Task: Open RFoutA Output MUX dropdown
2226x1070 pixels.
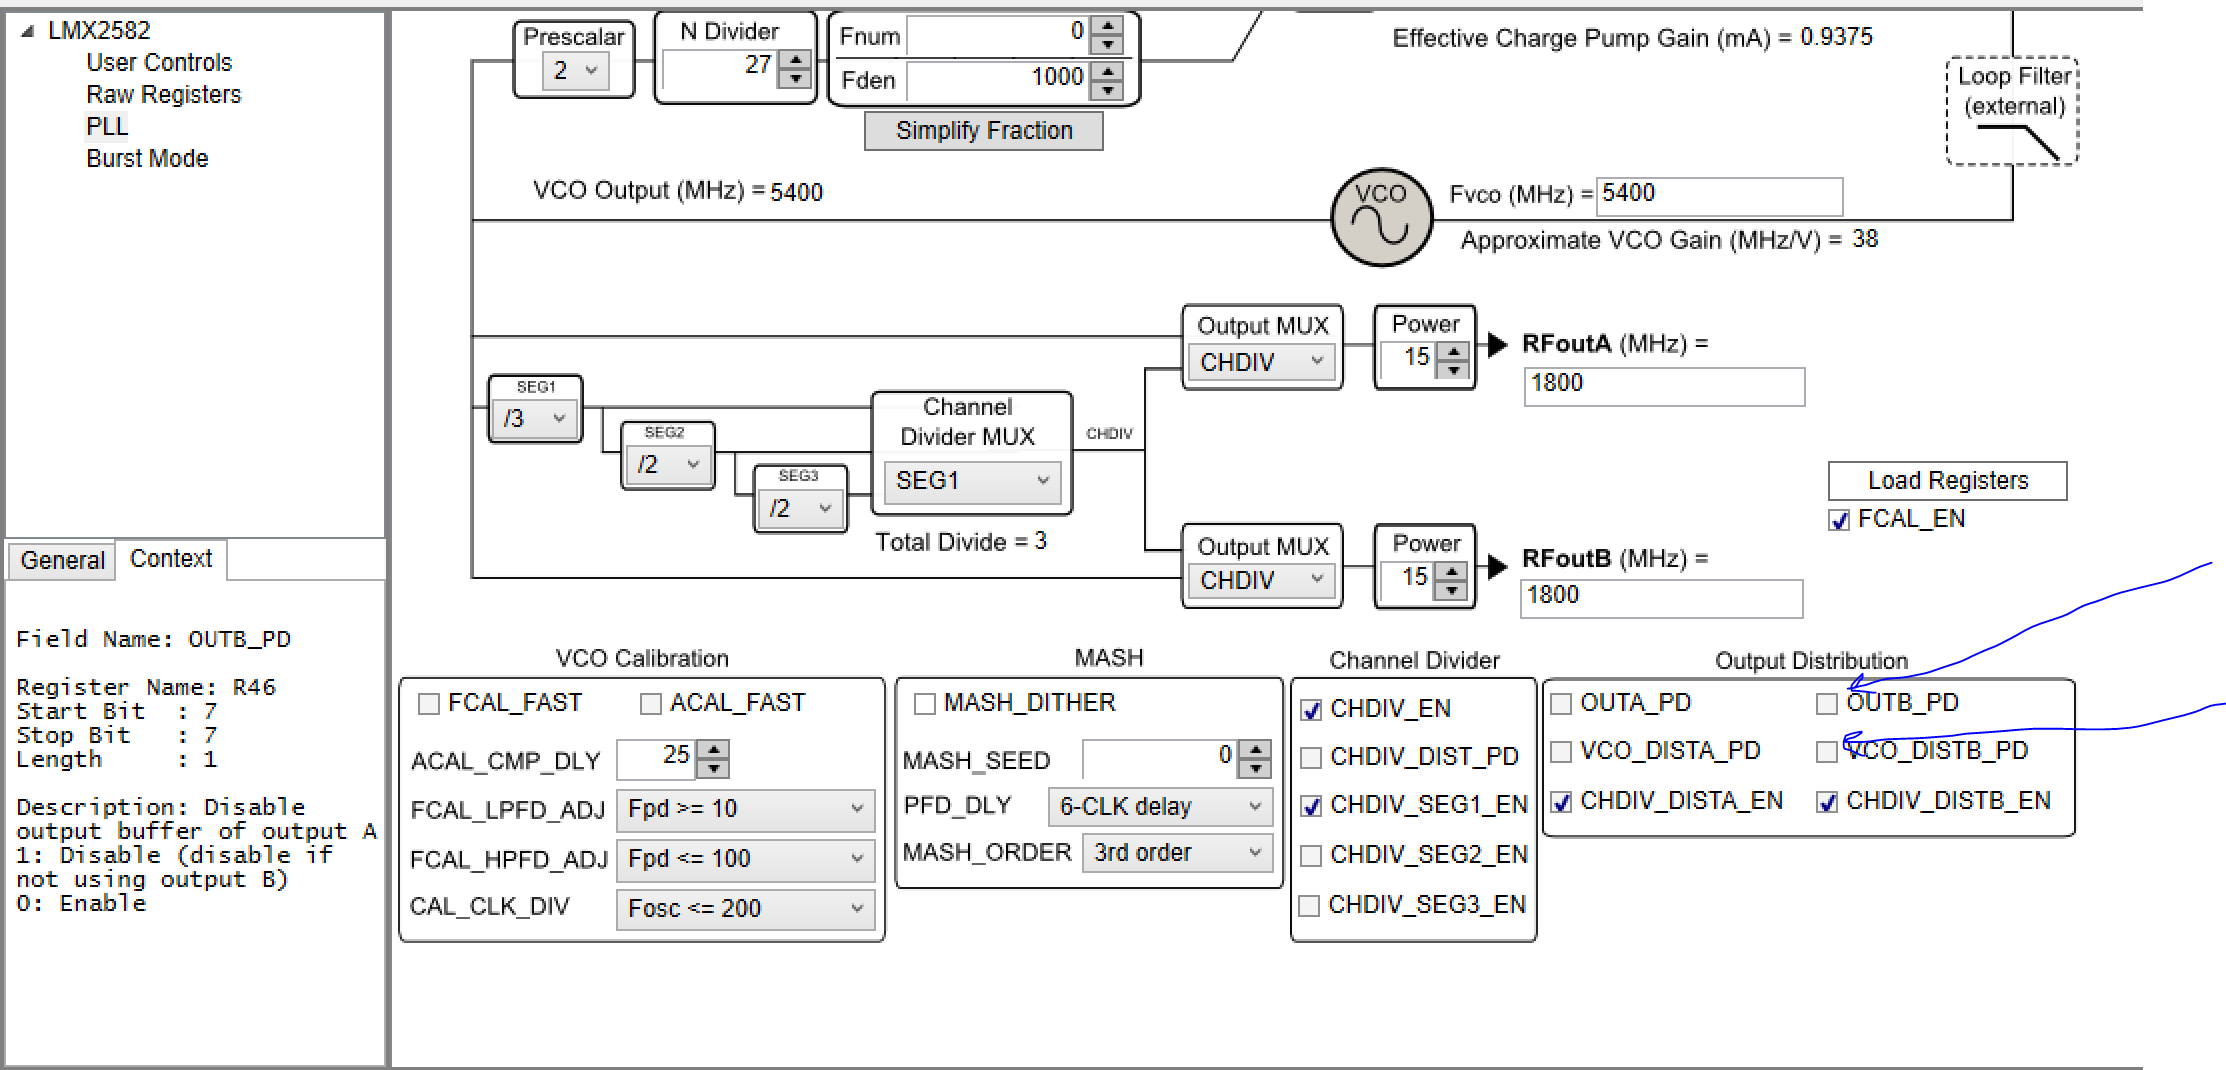Action: coord(1262,362)
